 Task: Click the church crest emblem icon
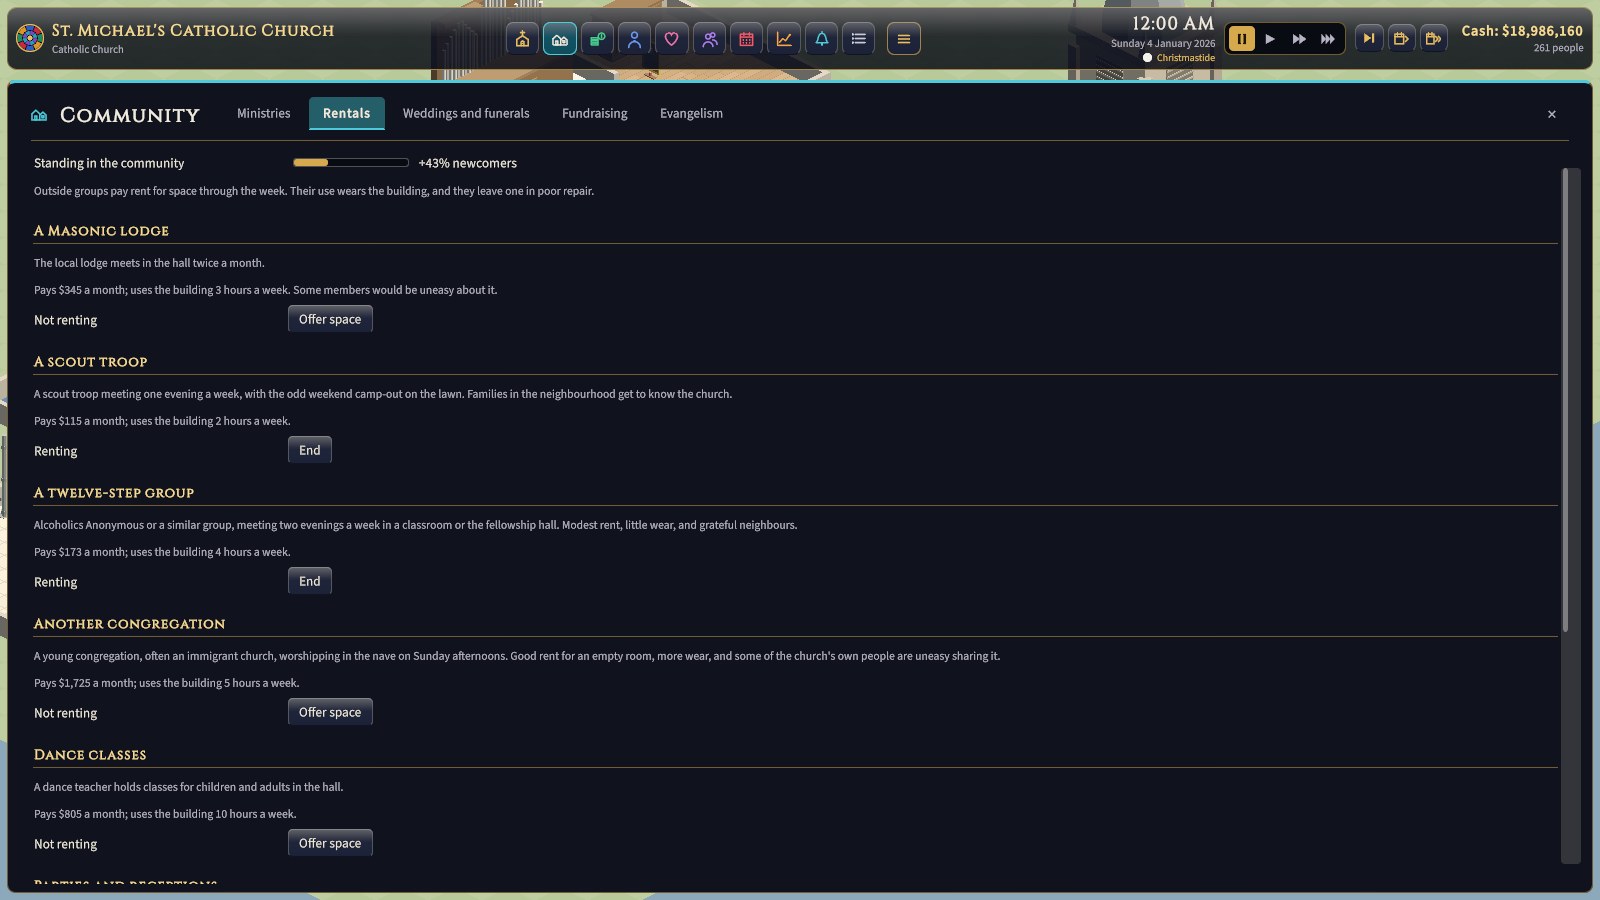[x=30, y=39]
